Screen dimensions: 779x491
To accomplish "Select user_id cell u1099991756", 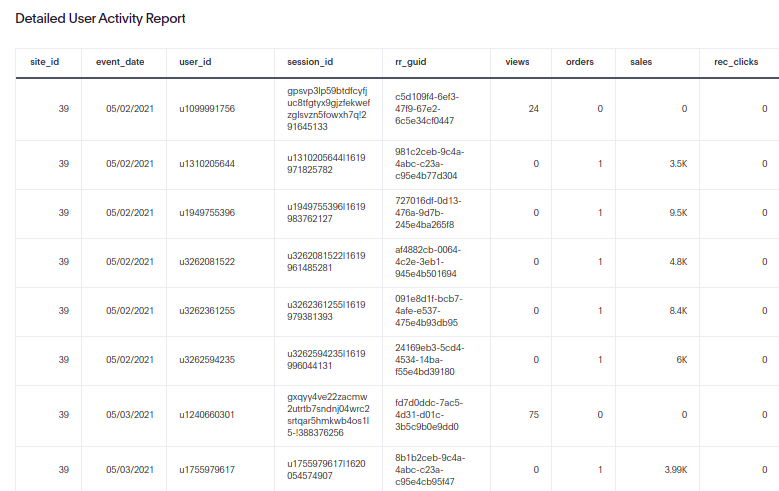I will [x=206, y=108].
